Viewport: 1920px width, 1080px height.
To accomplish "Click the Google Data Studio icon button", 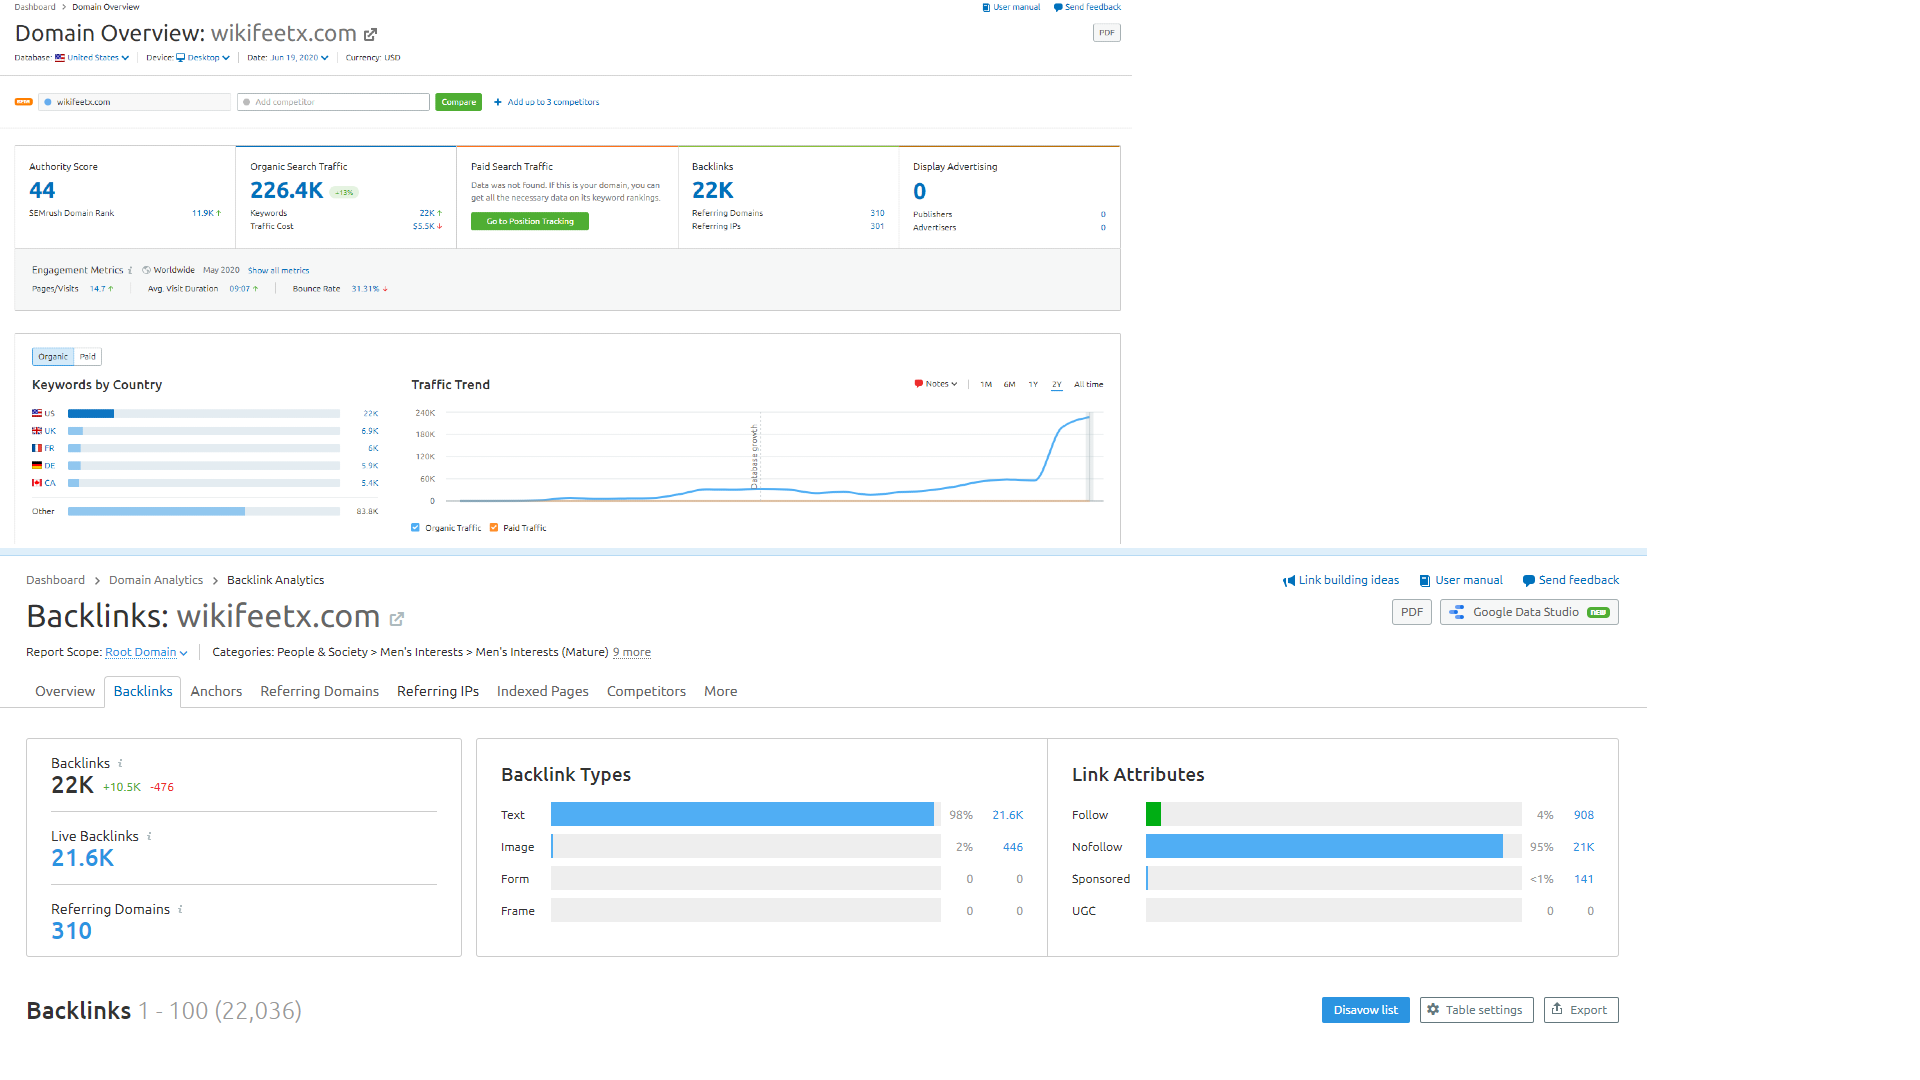I will click(x=1529, y=612).
